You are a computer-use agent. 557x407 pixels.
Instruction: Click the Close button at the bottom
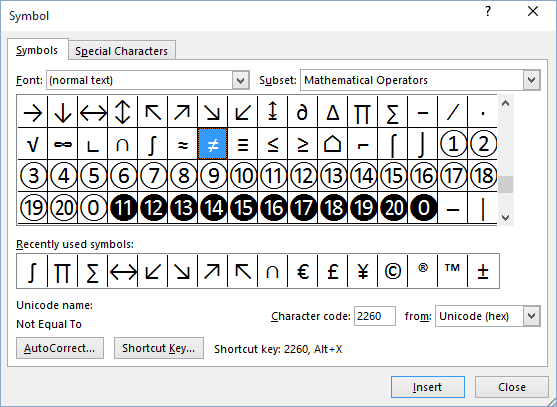tap(512, 387)
